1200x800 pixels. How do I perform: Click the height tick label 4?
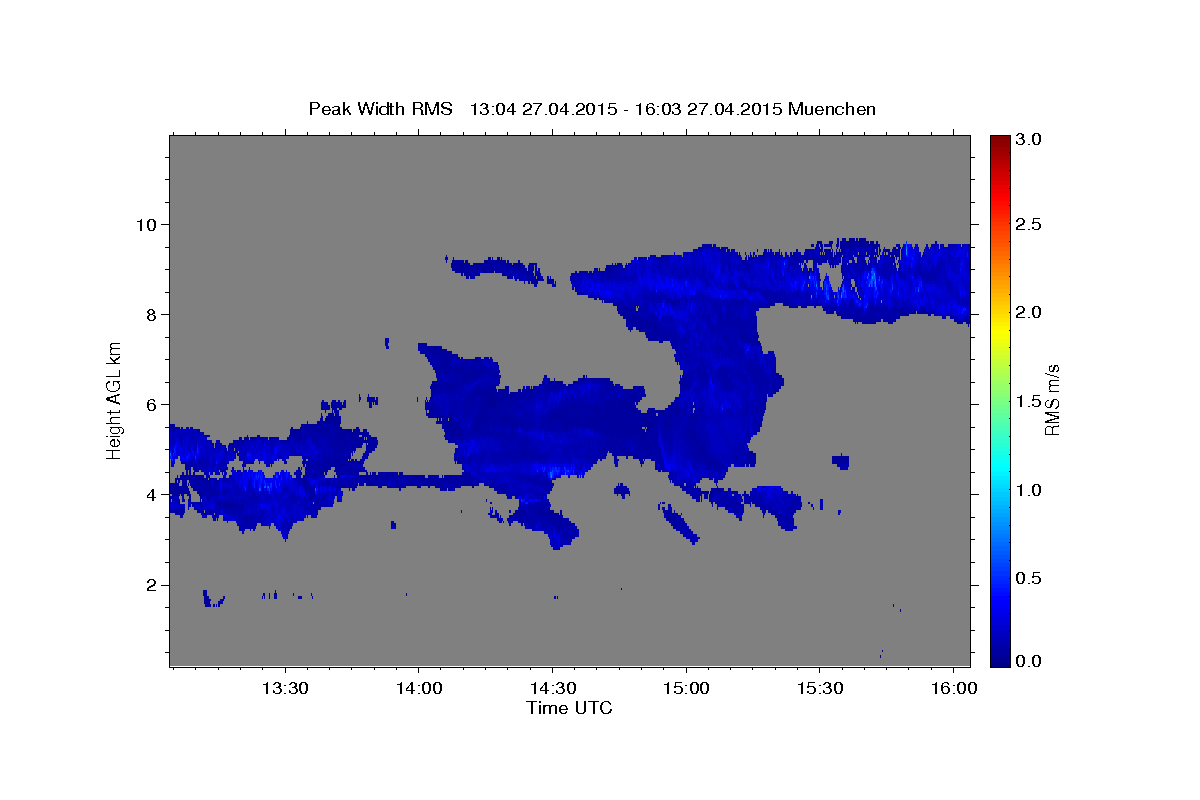click(x=153, y=495)
